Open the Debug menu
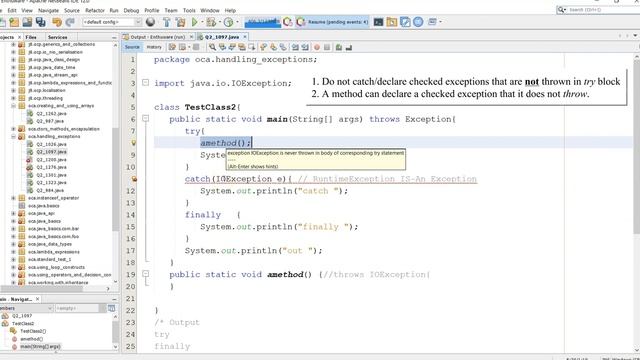640x360 pixels. [131, 10]
